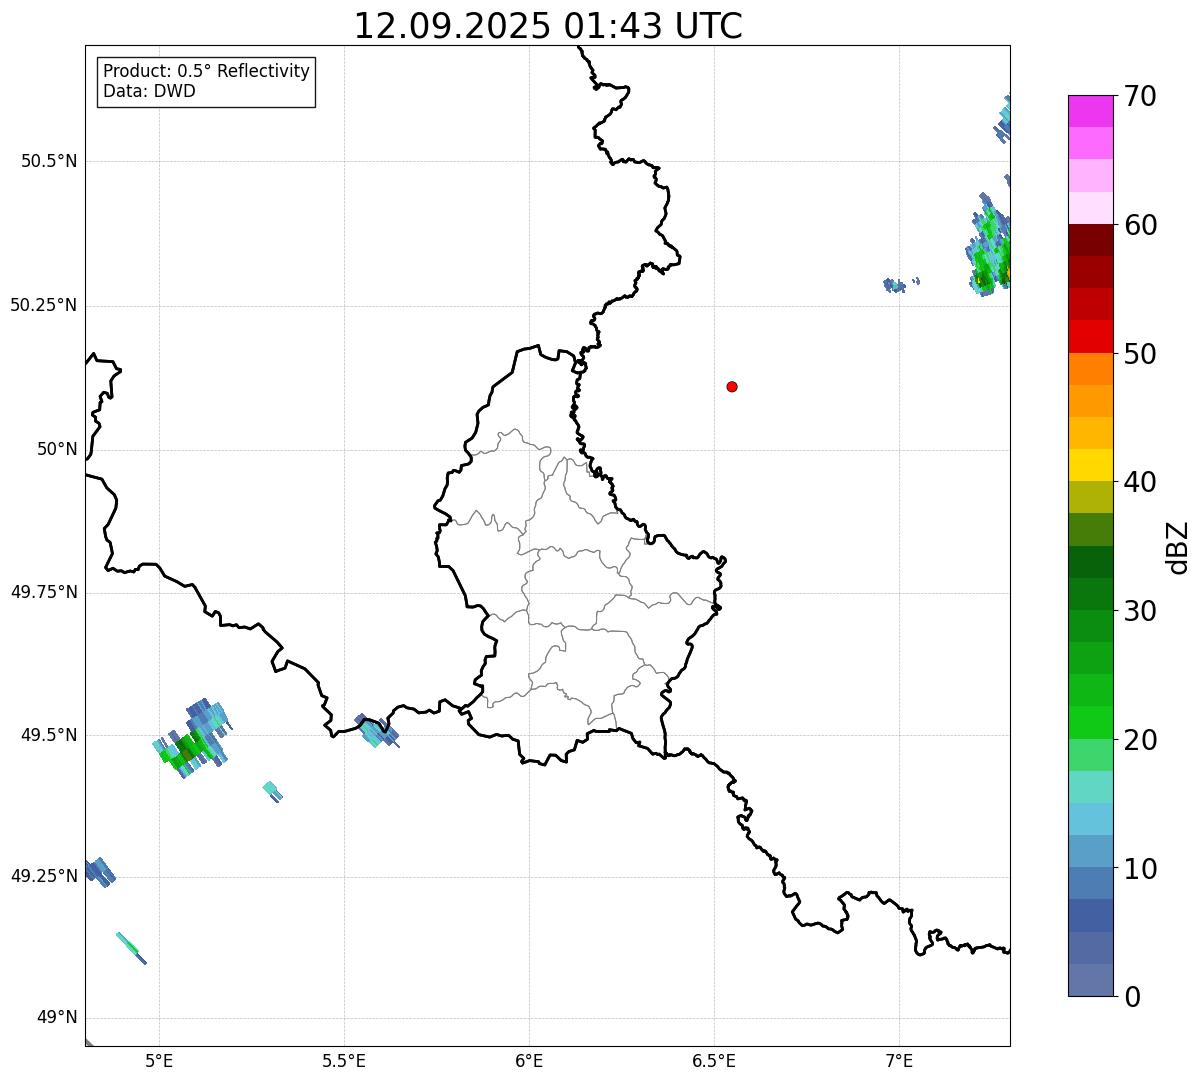Click the title text "12.09.2025 01:43 UTC"

coord(548,26)
